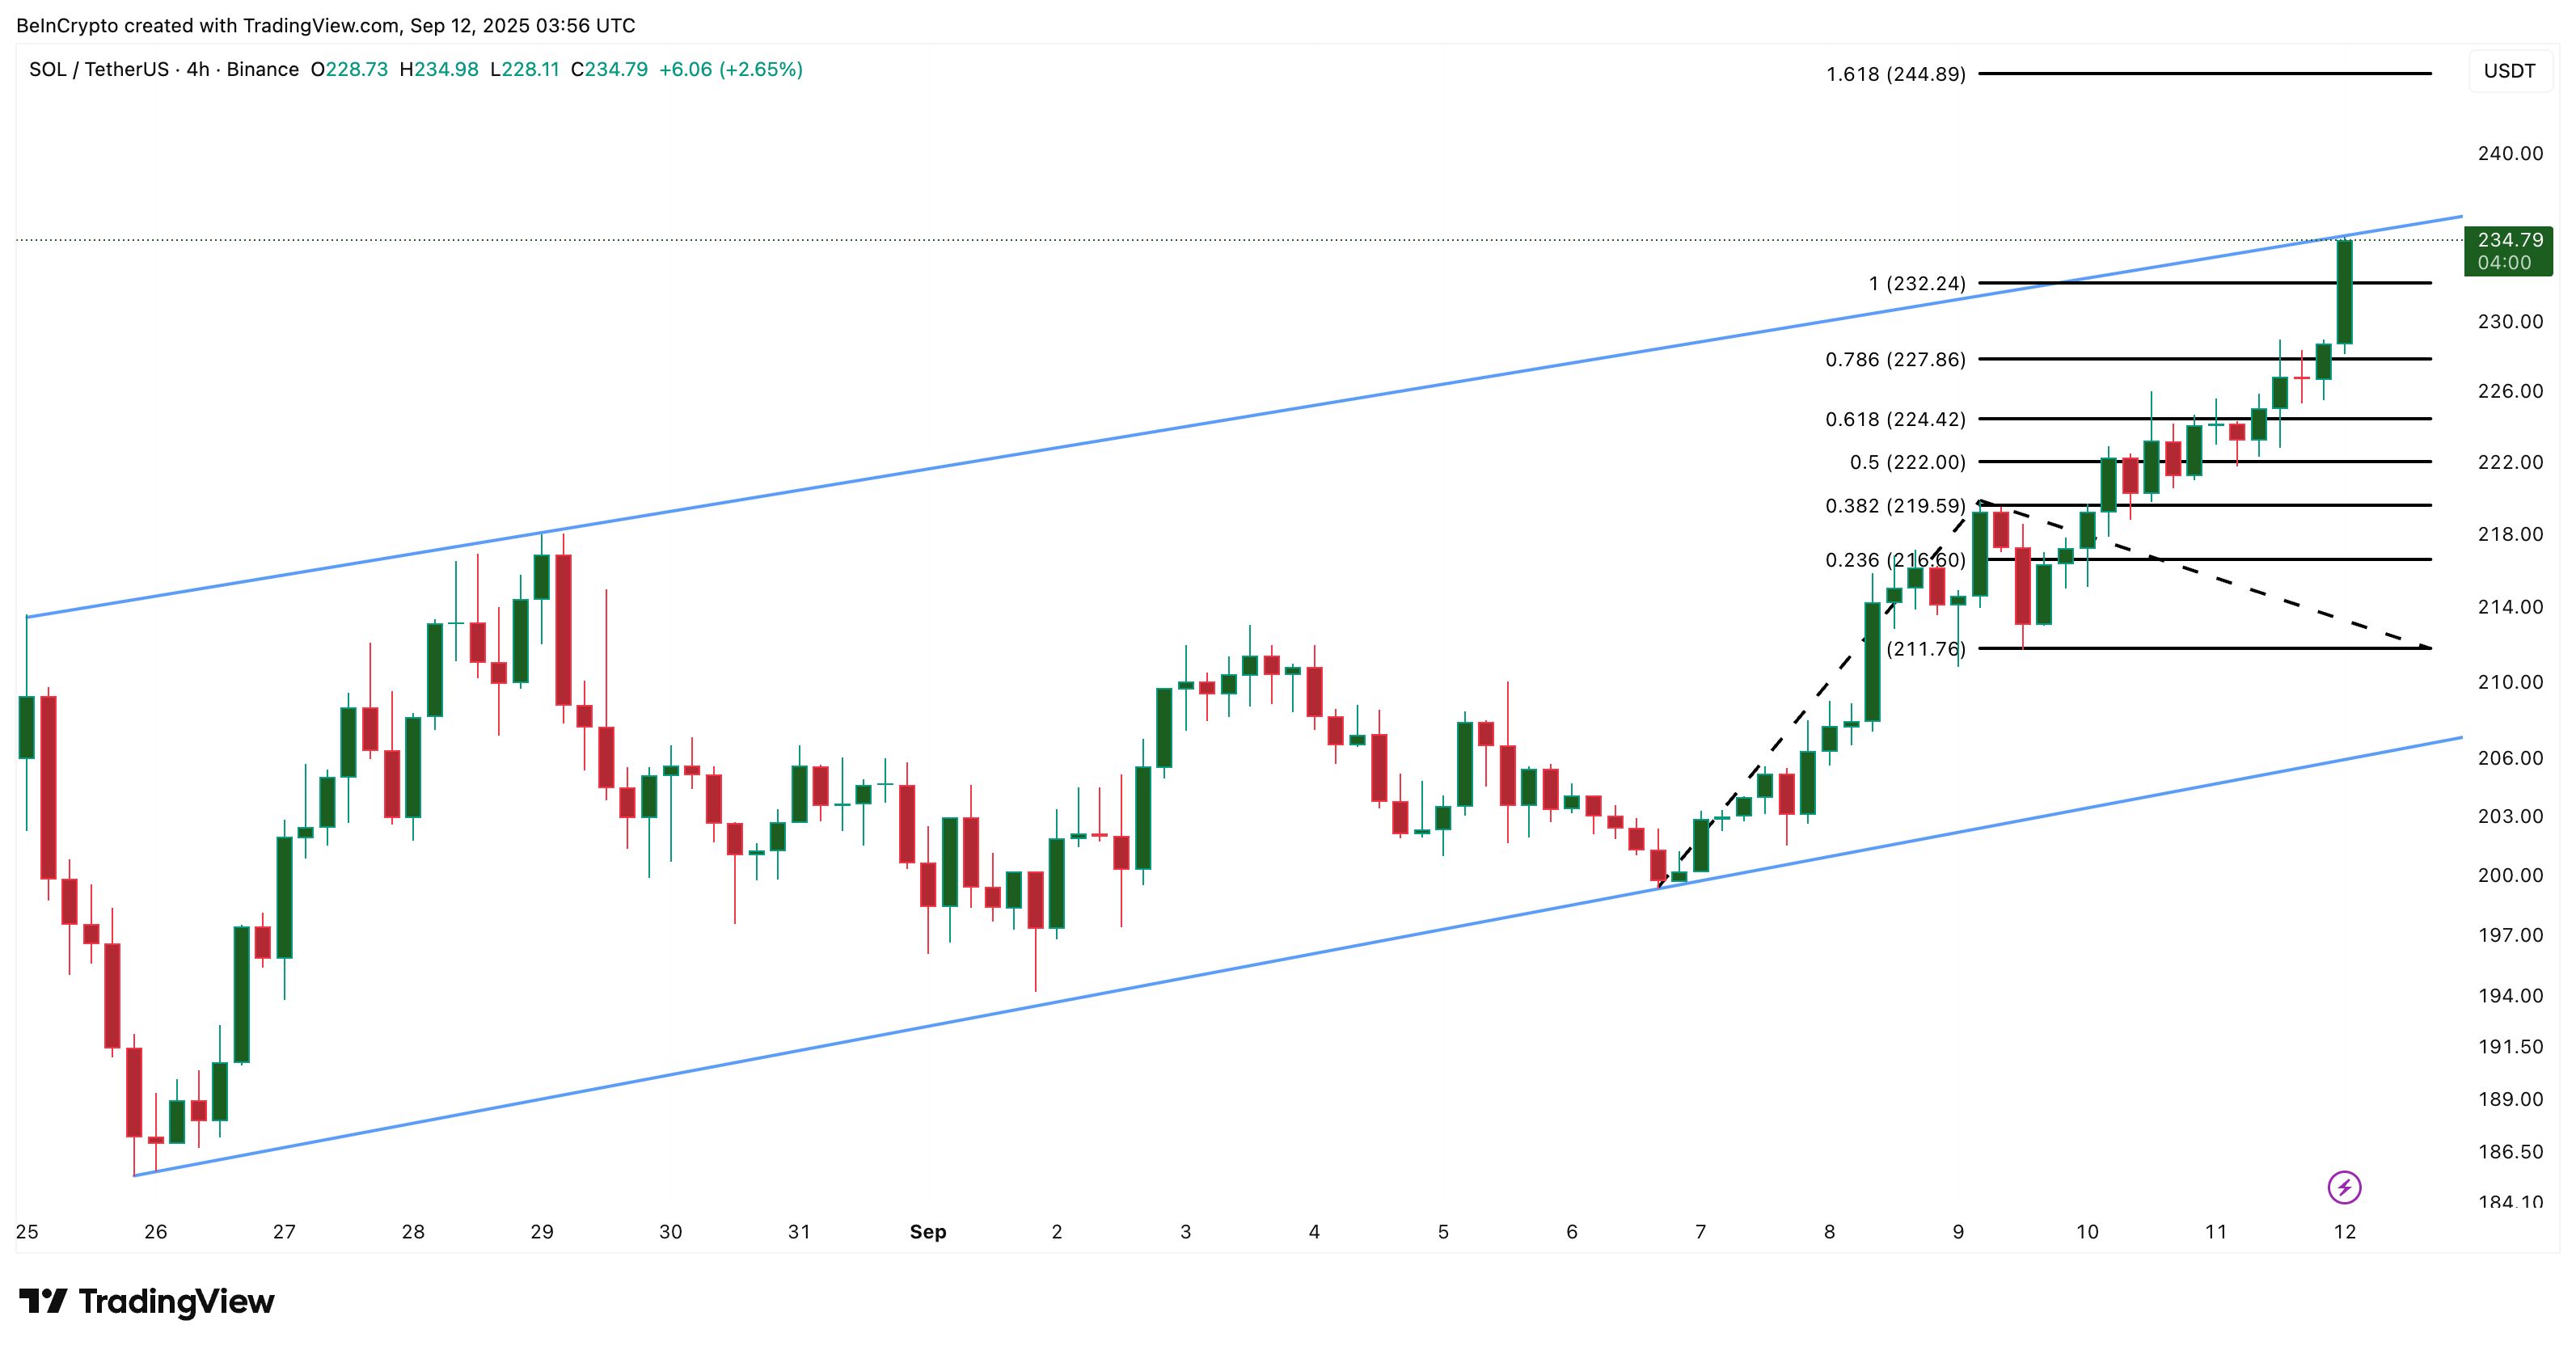Click the +6.06 (+2.65%) change value
Image resolution: width=2576 pixels, height=1350 pixels.
coord(730,69)
